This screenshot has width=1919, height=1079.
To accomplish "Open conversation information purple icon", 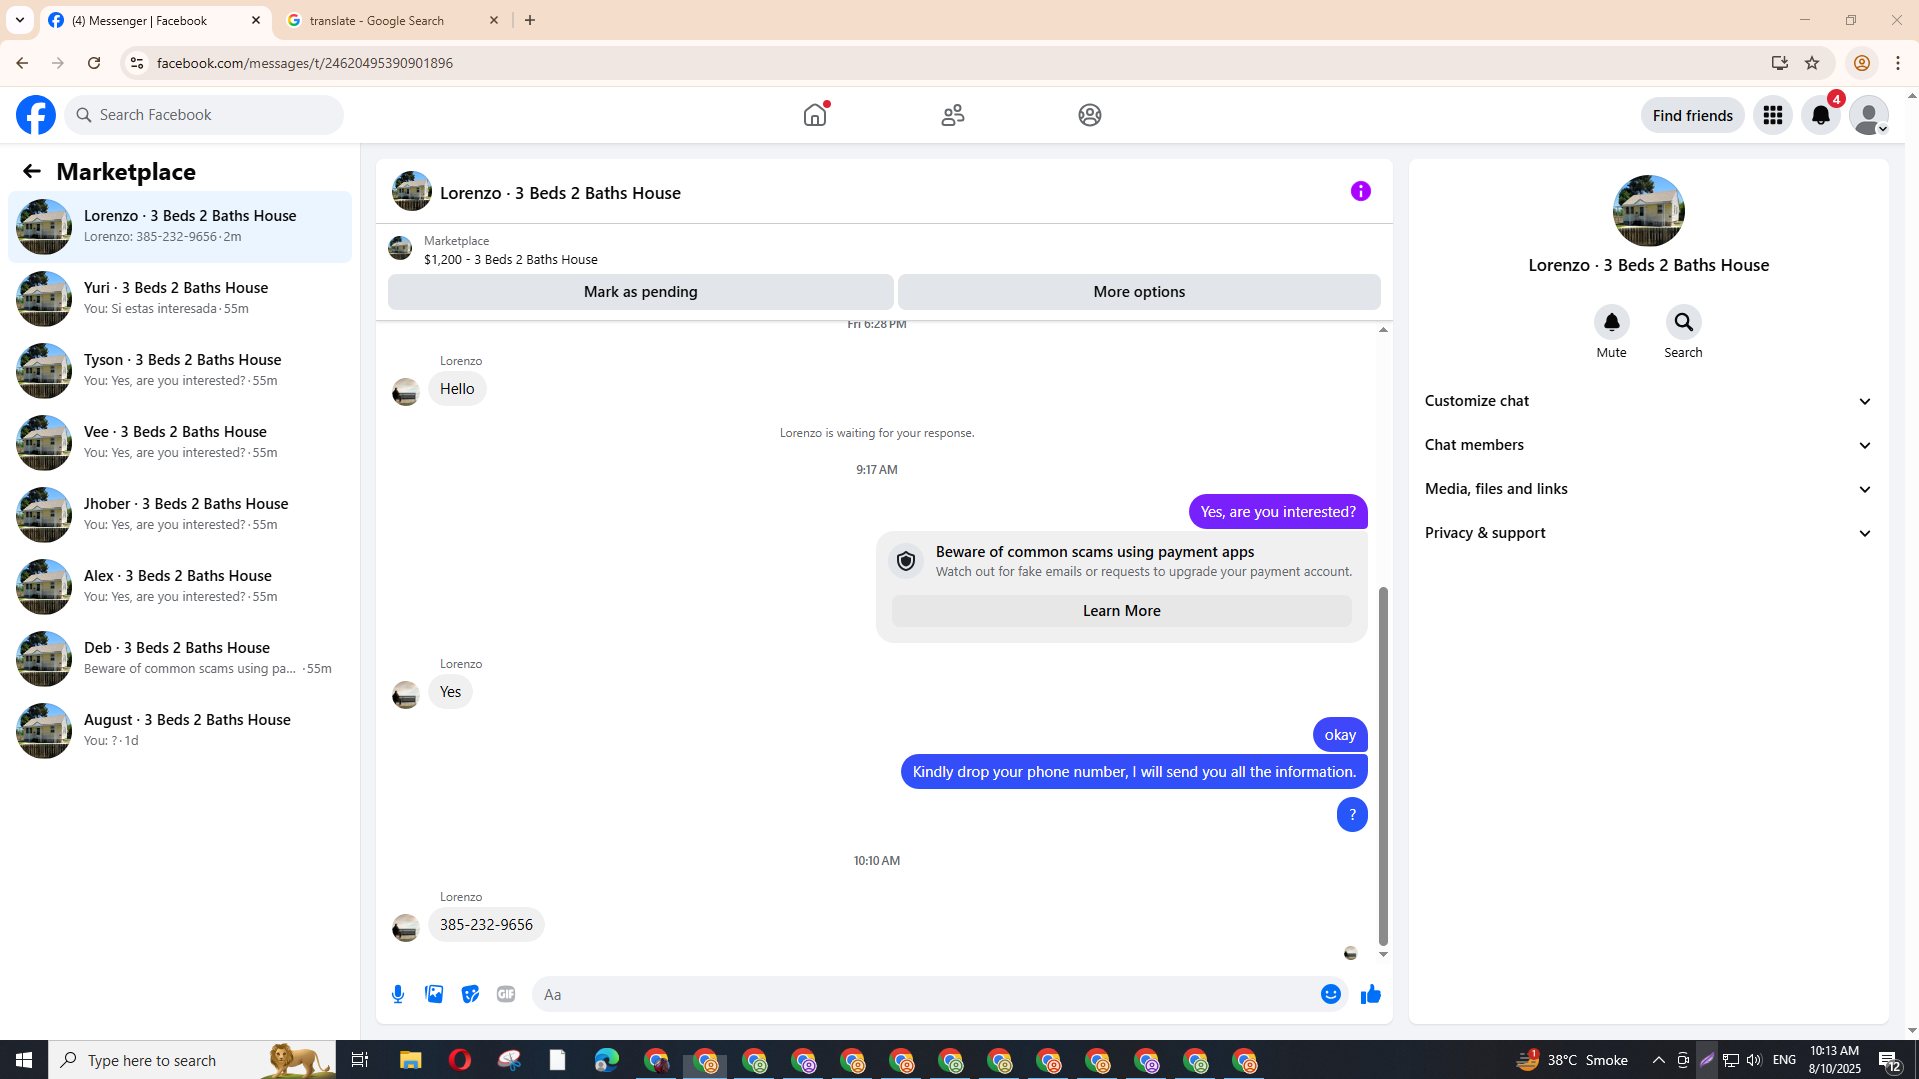I will (1361, 191).
